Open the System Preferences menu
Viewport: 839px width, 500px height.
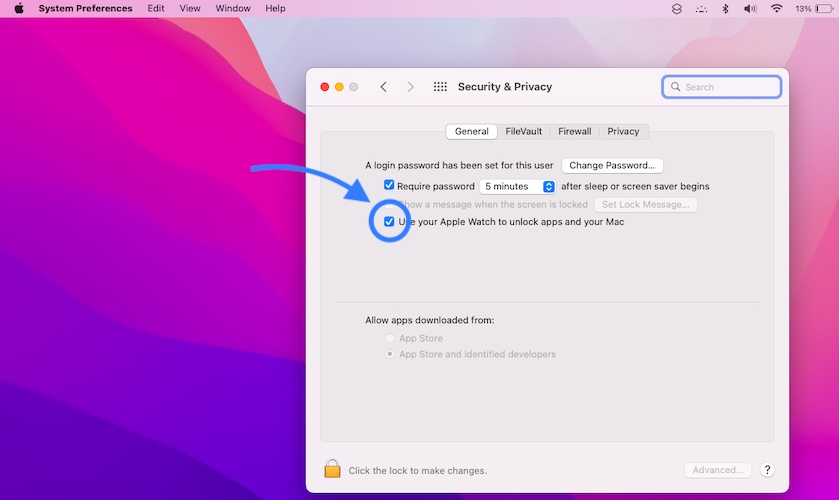coord(85,9)
